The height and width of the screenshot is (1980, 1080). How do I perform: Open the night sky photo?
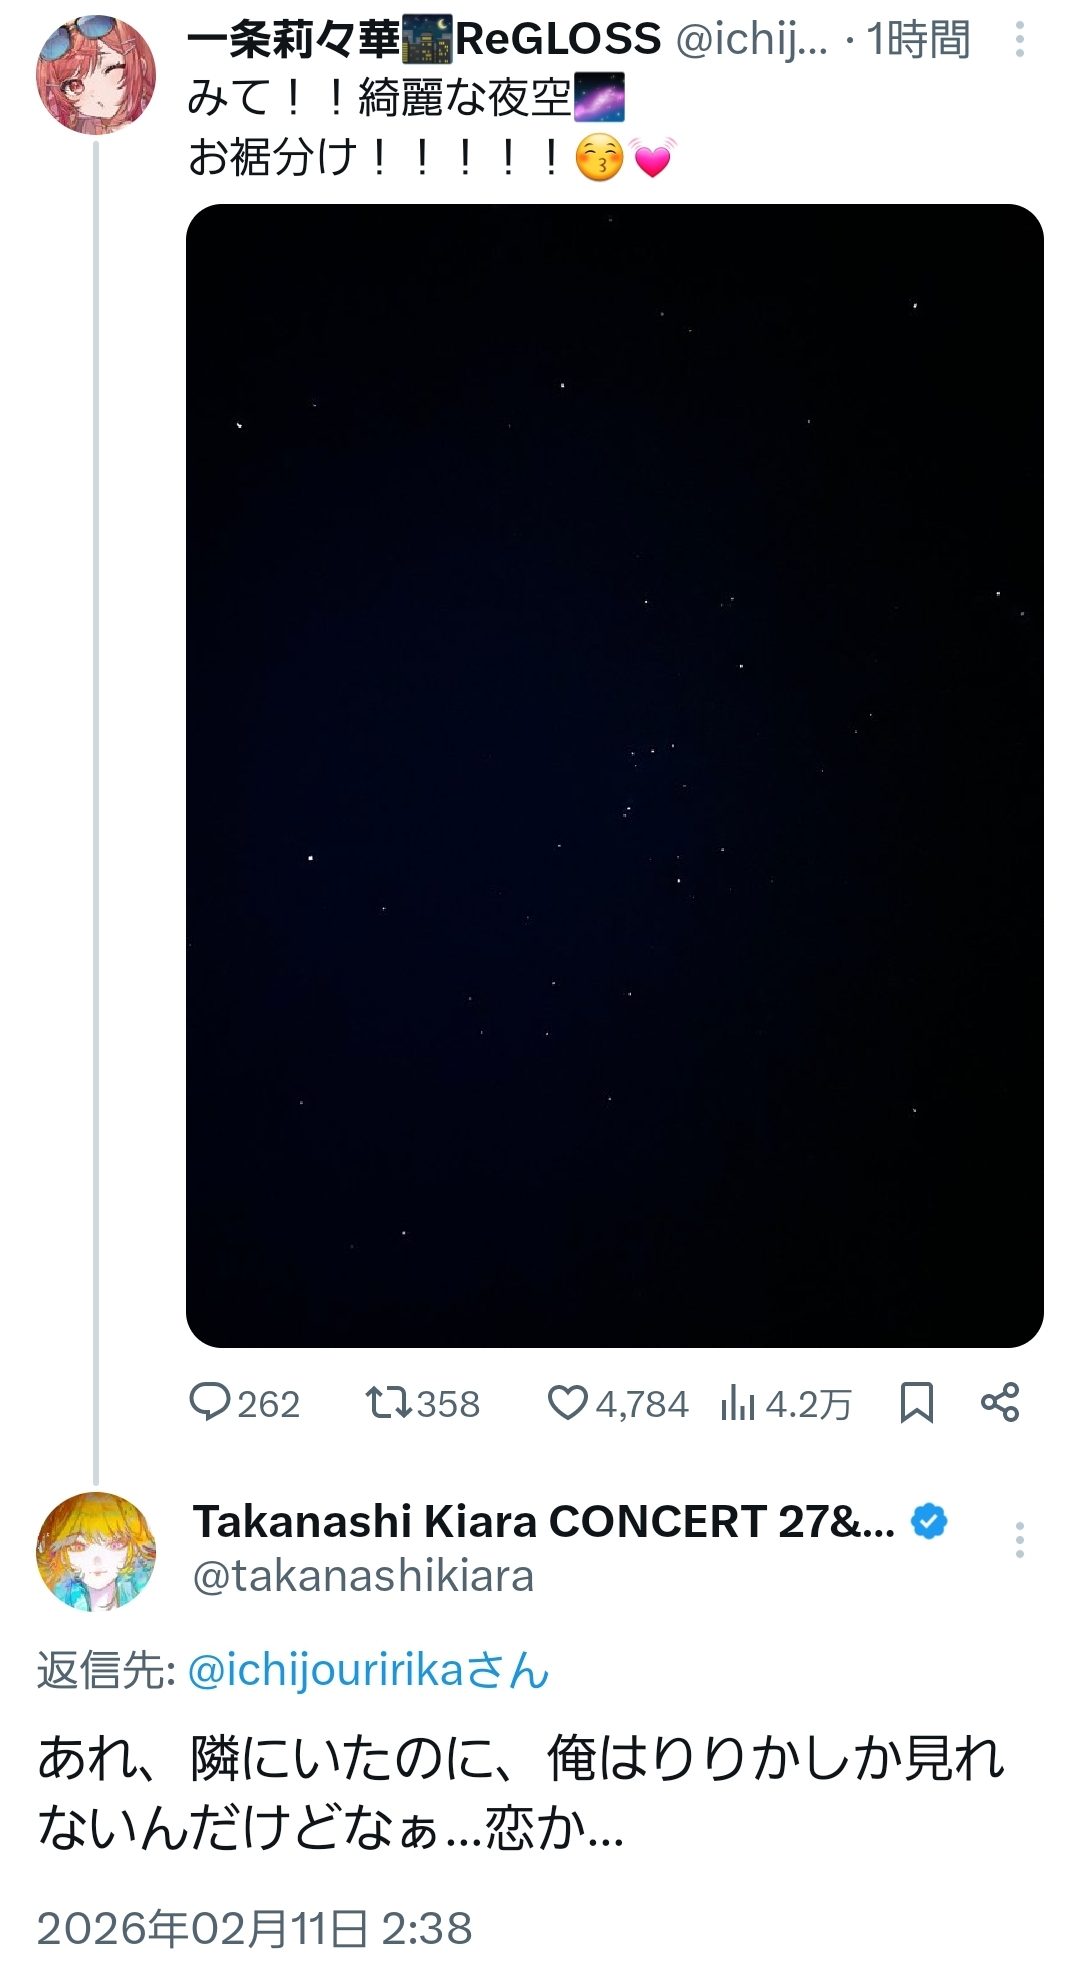click(x=614, y=775)
